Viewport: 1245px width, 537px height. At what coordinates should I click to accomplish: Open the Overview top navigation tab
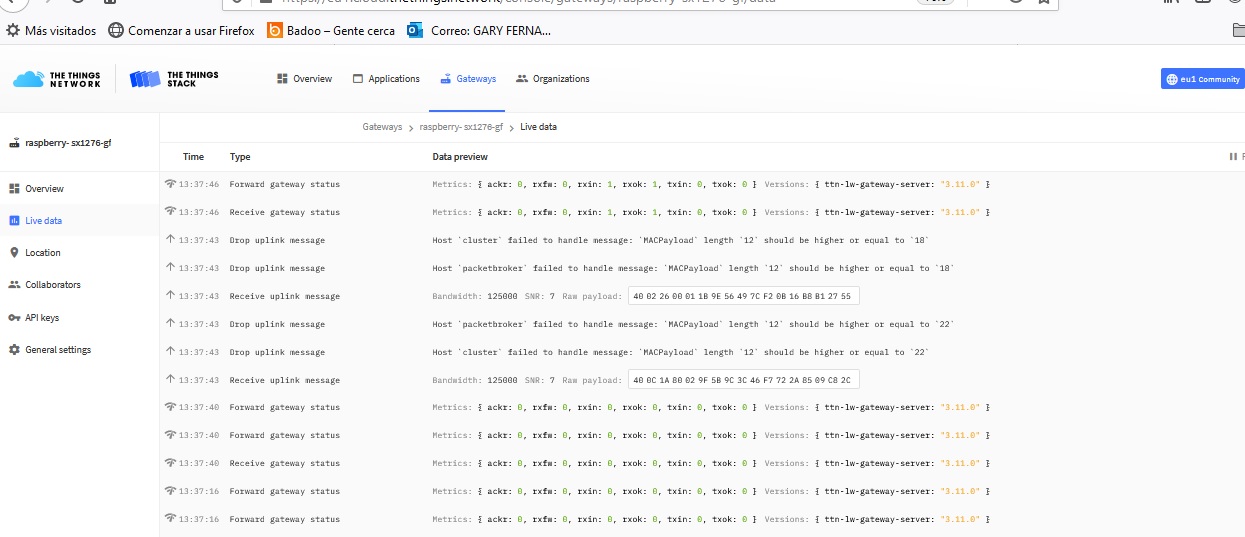click(x=304, y=79)
